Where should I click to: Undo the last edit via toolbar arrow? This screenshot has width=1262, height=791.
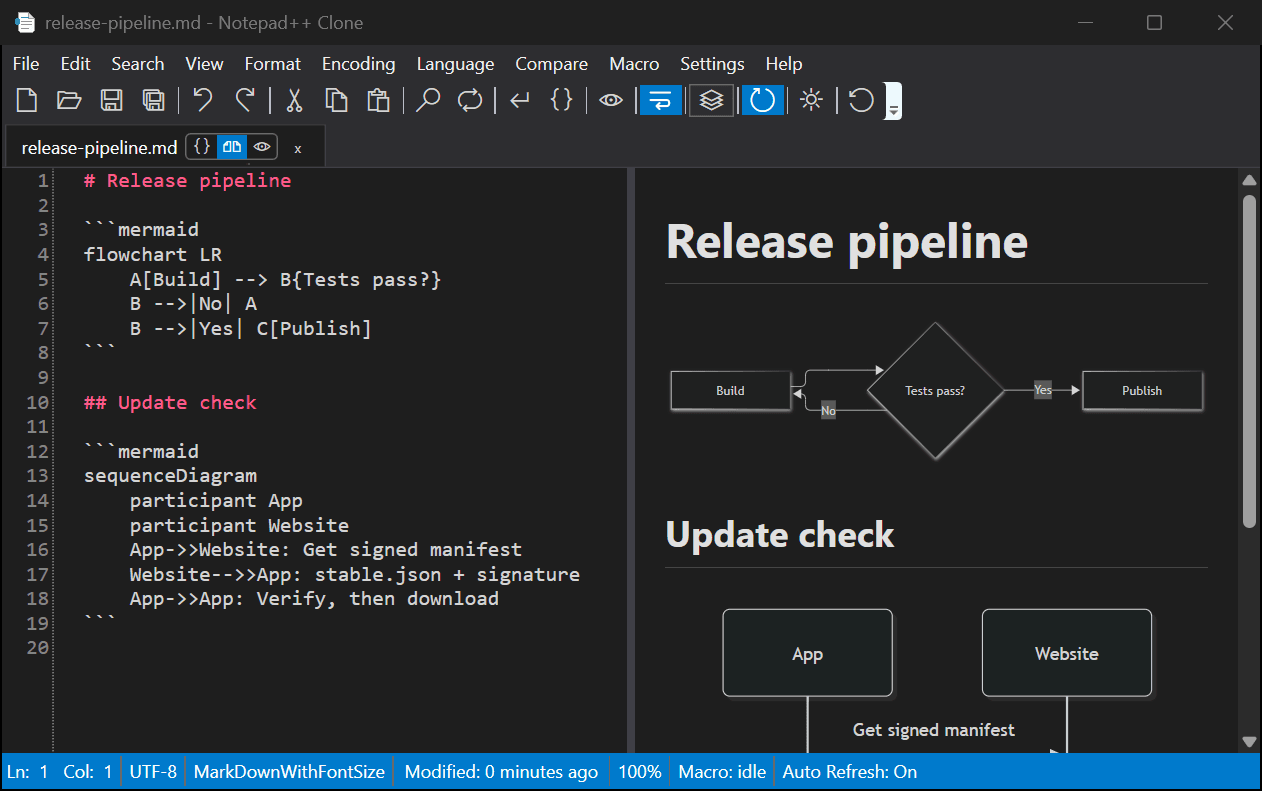(x=203, y=100)
